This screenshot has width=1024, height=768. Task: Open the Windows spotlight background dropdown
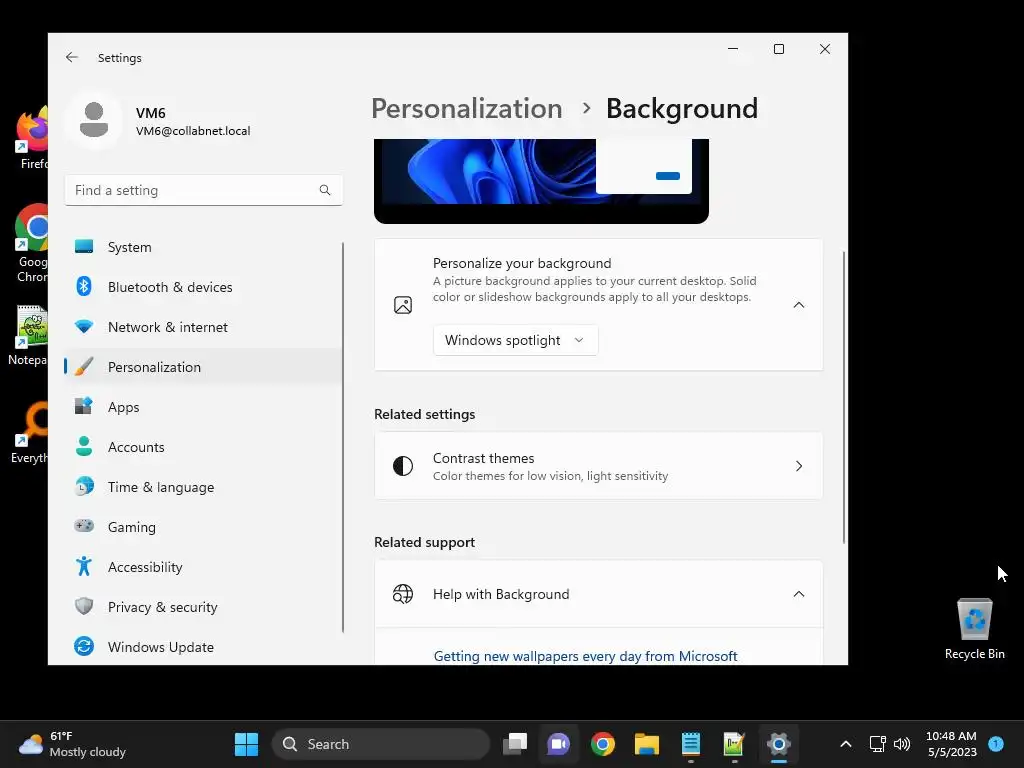pyautogui.click(x=515, y=340)
